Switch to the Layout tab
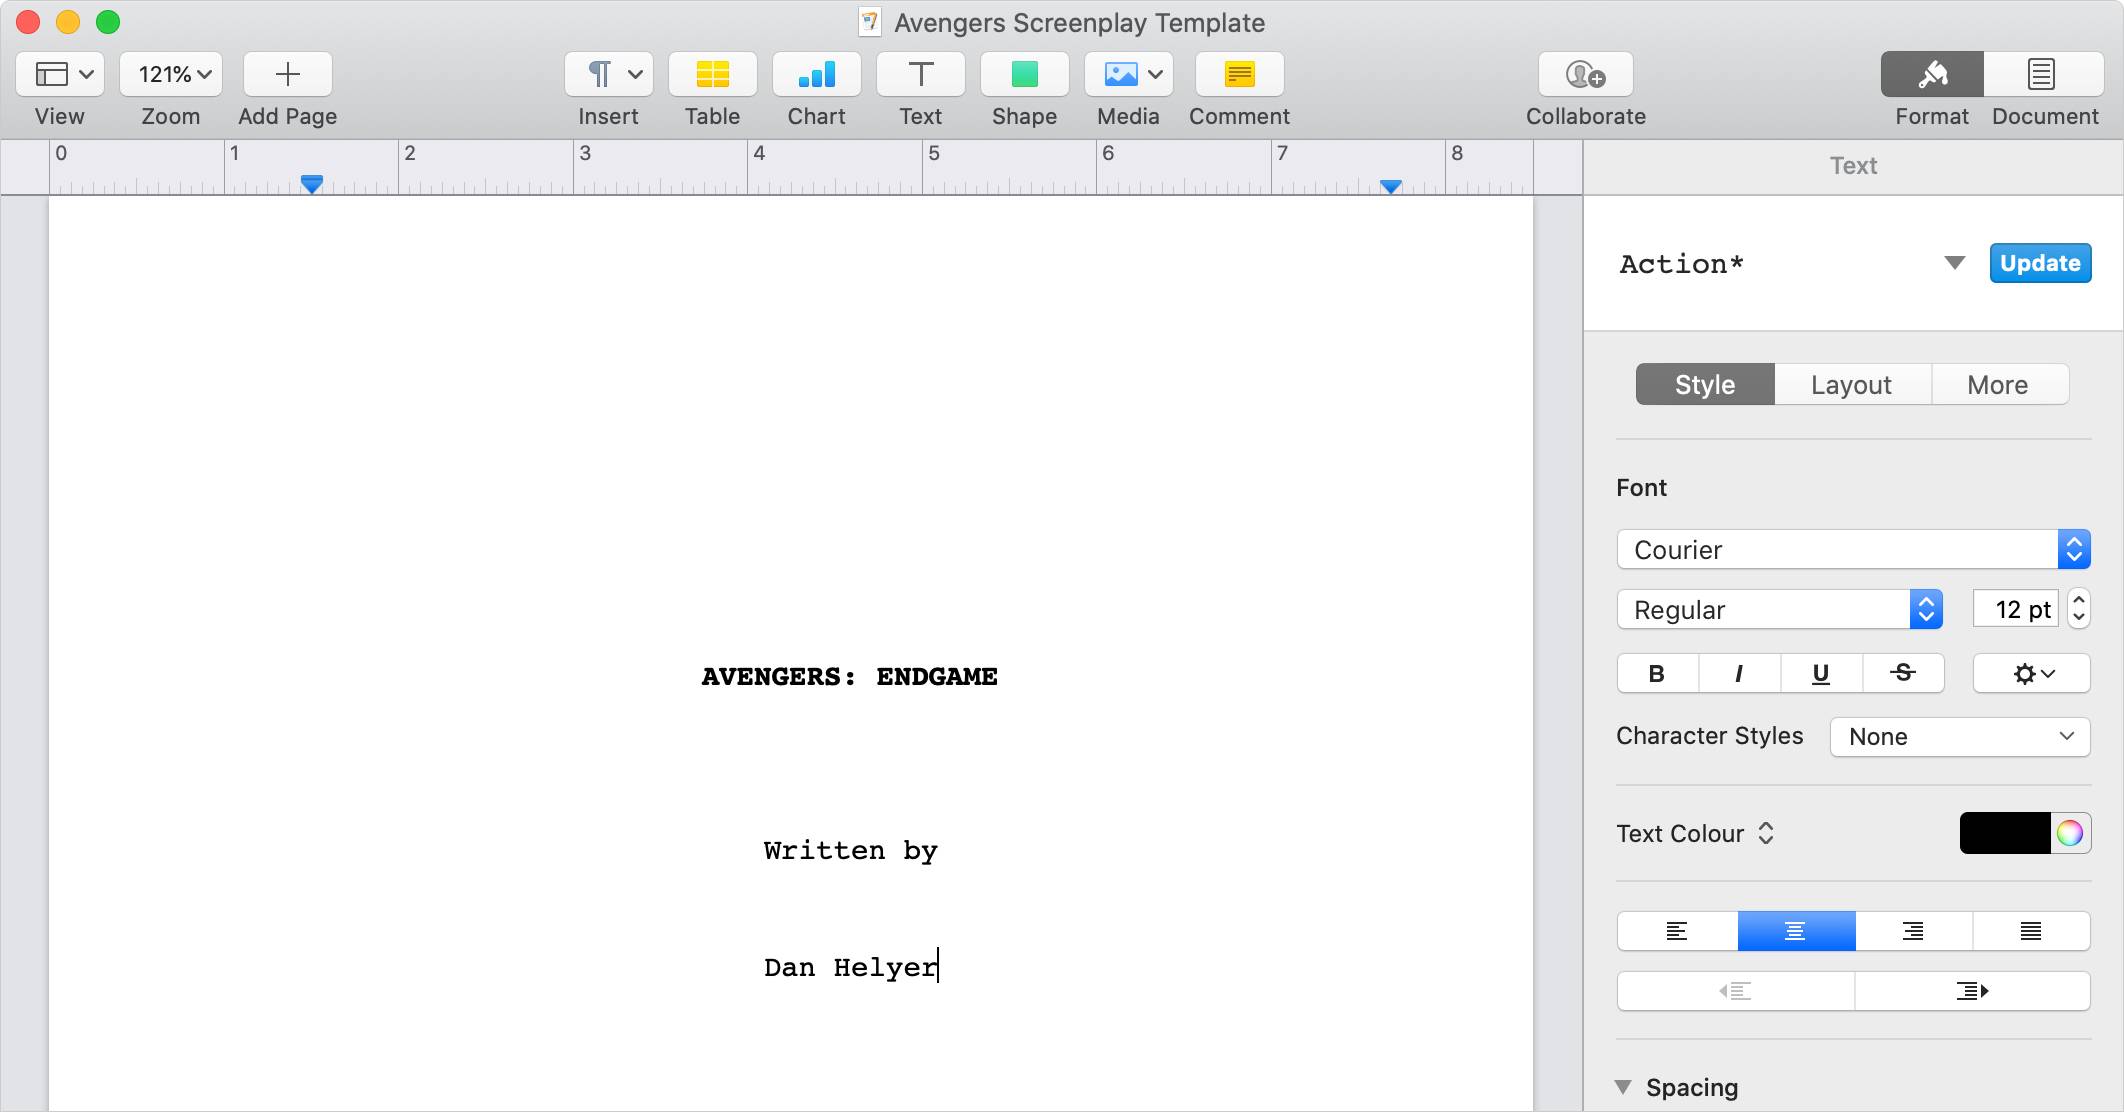Screen dimensions: 2124x1112 click(1850, 384)
